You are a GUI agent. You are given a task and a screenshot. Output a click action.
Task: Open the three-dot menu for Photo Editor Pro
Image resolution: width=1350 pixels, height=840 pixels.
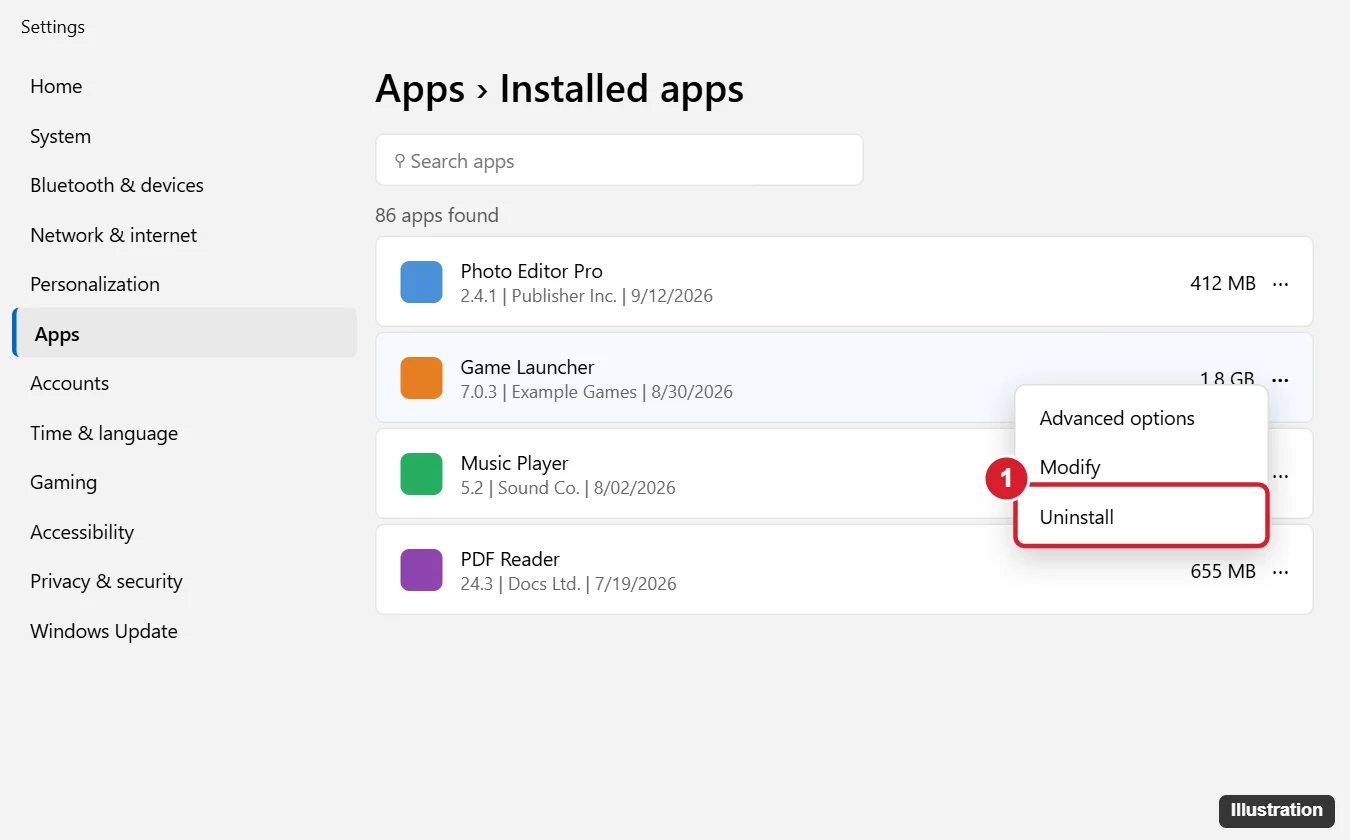tap(1280, 284)
